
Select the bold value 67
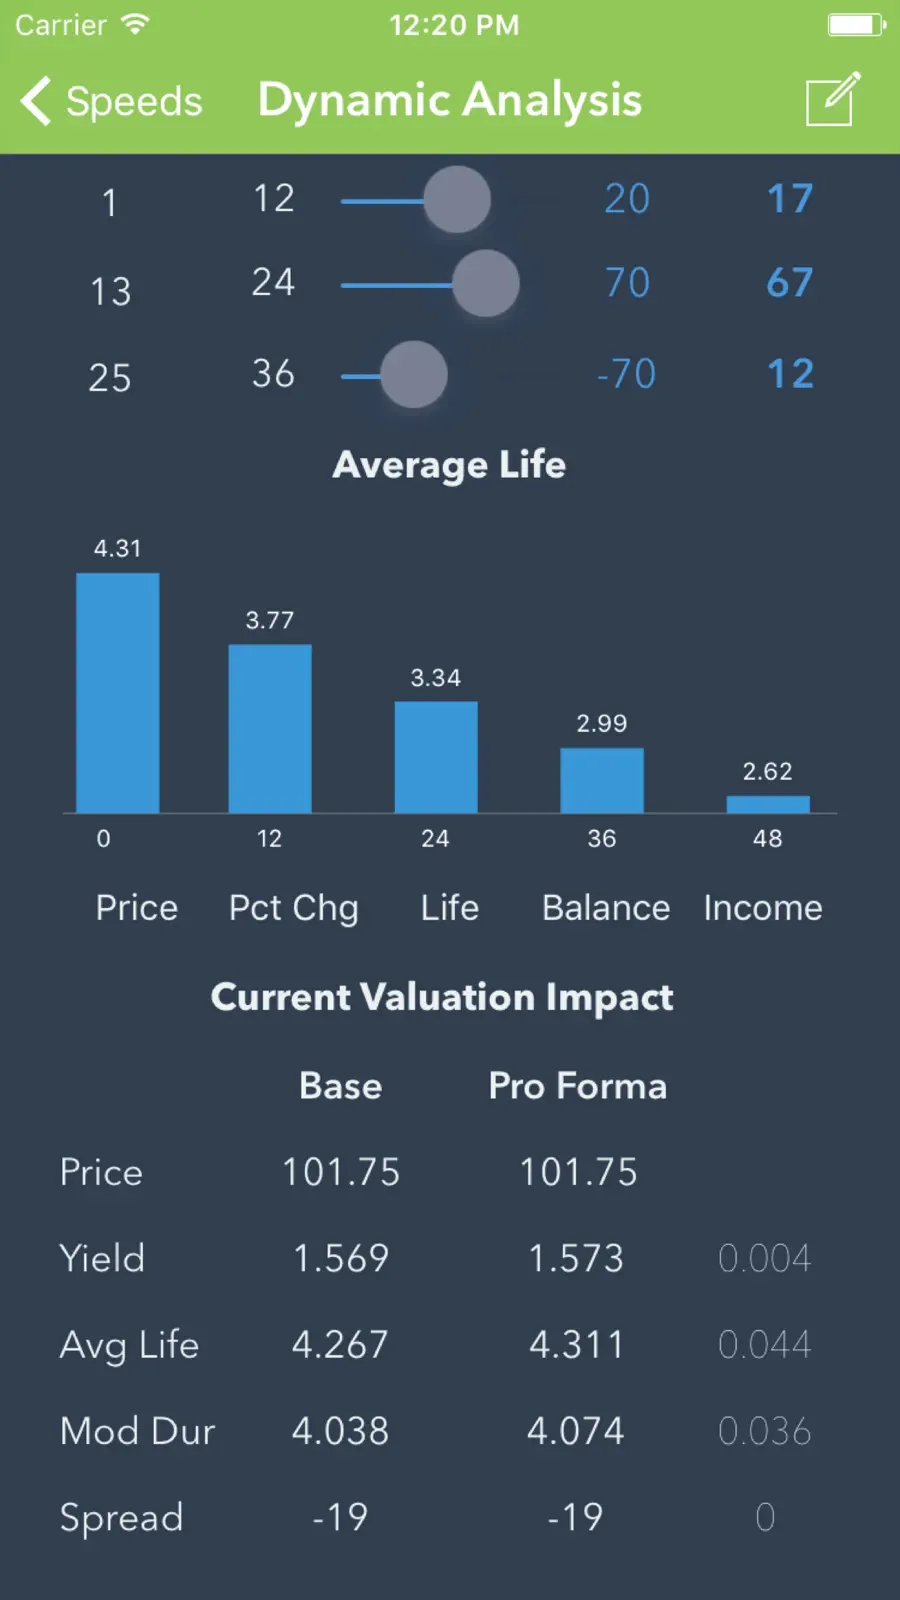(x=790, y=283)
